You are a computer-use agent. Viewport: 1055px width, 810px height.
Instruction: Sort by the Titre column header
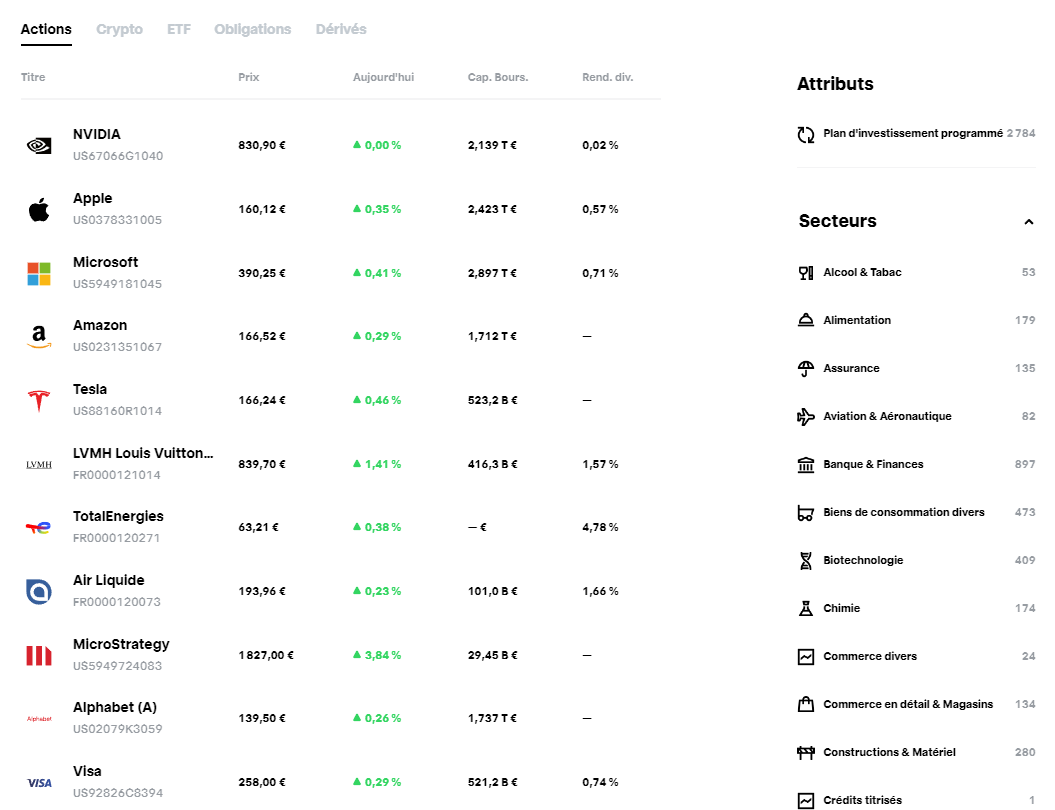(33, 77)
